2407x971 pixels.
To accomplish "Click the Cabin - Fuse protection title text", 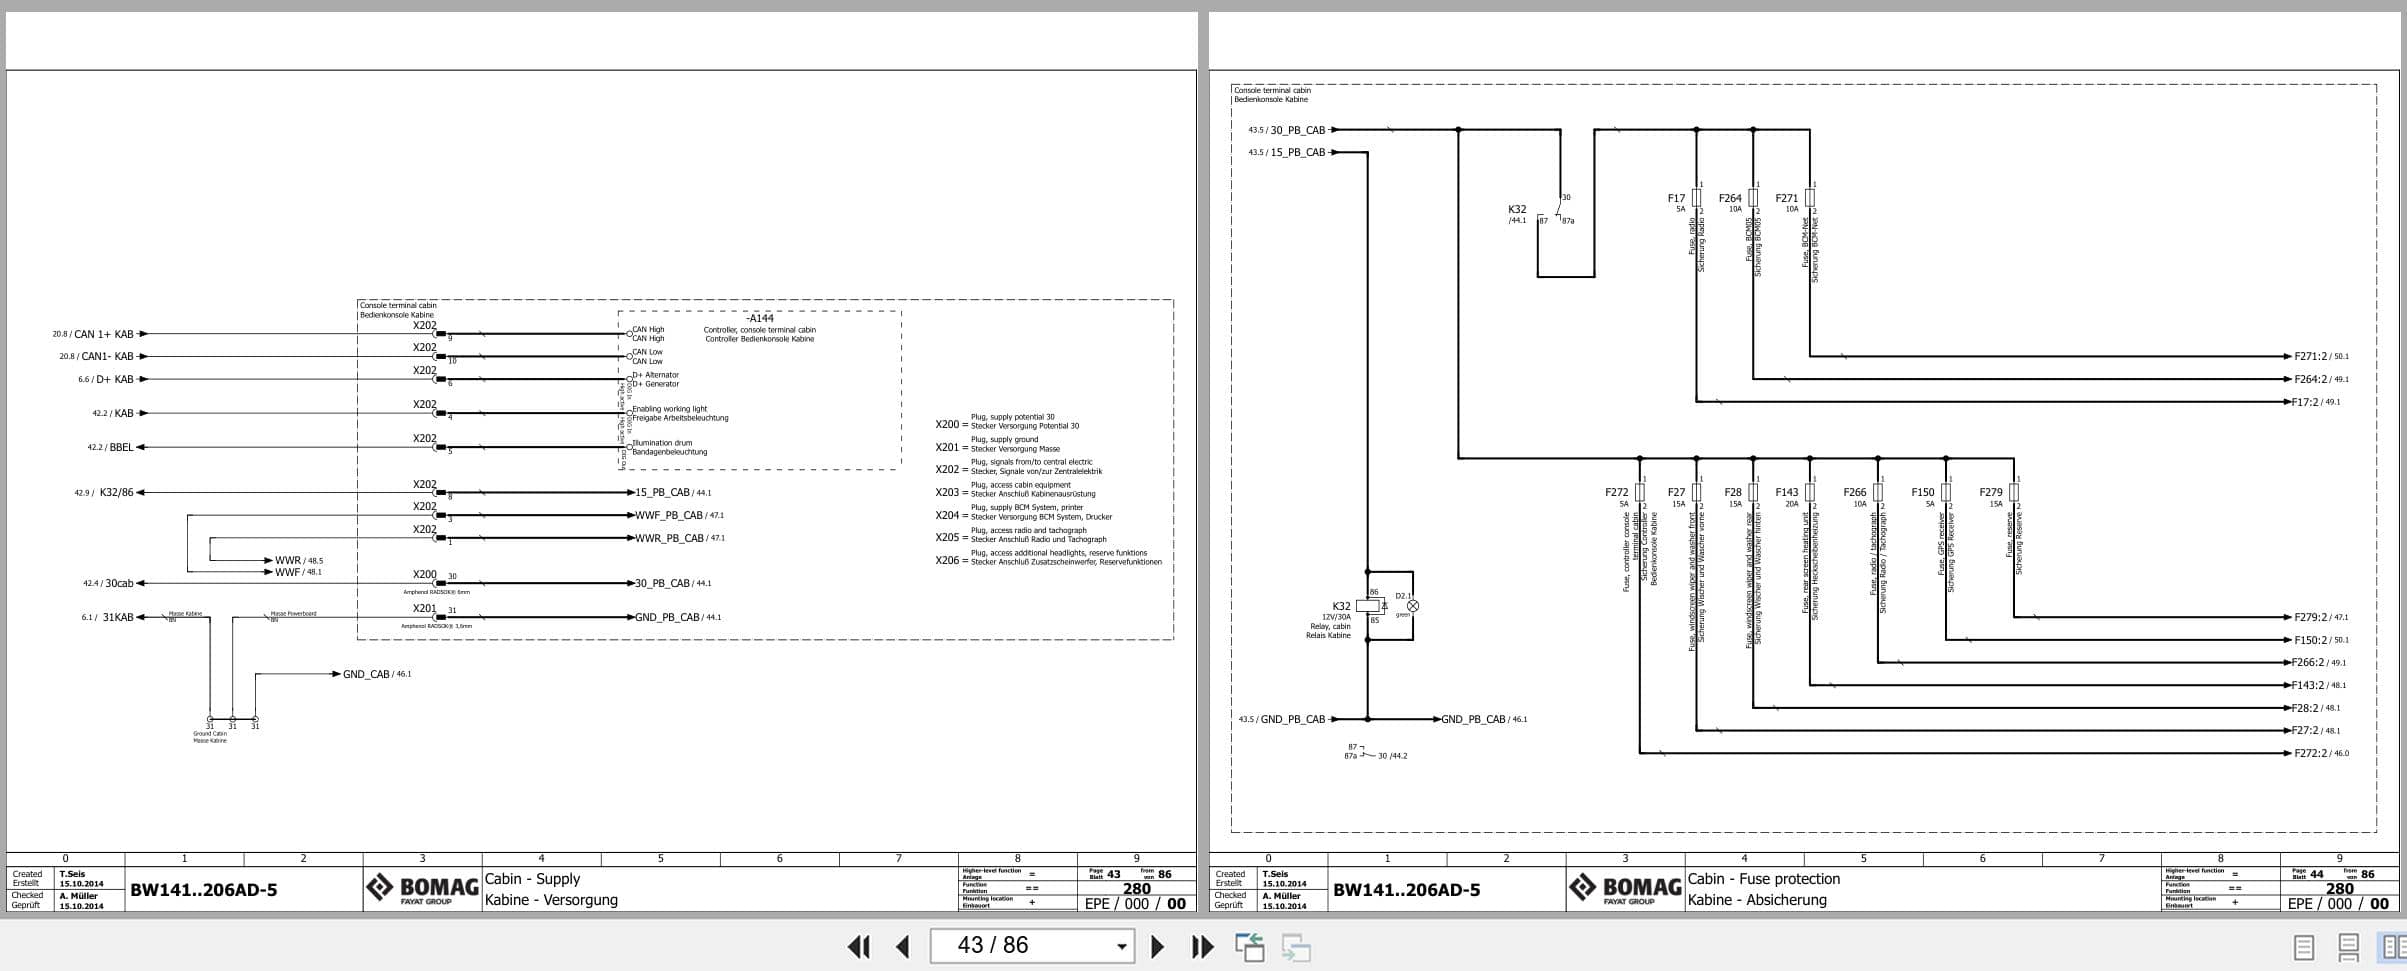I will tap(1764, 879).
